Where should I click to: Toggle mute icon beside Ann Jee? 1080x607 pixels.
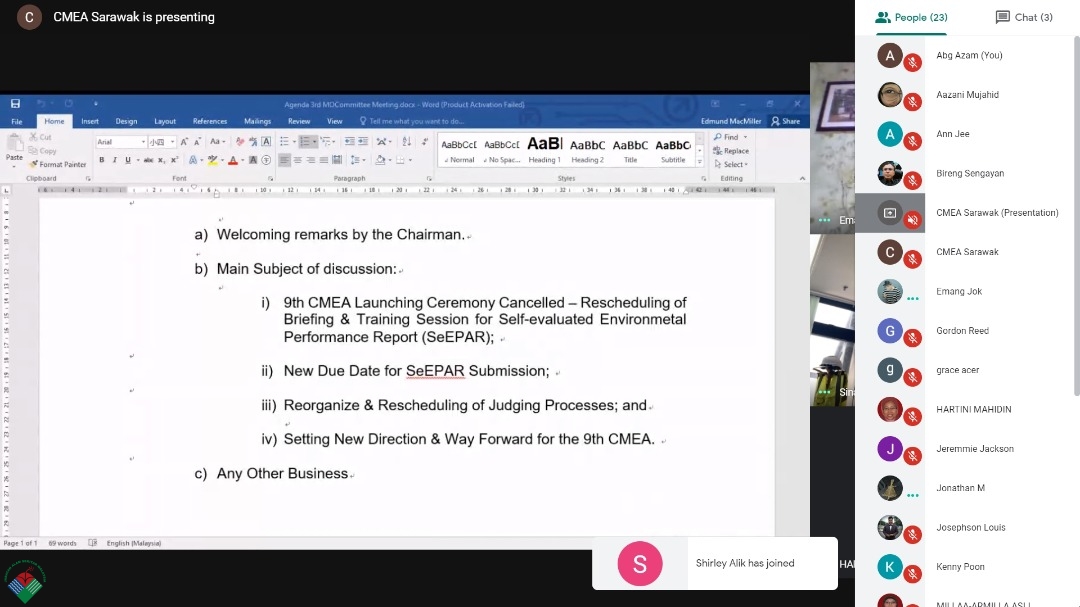point(913,141)
